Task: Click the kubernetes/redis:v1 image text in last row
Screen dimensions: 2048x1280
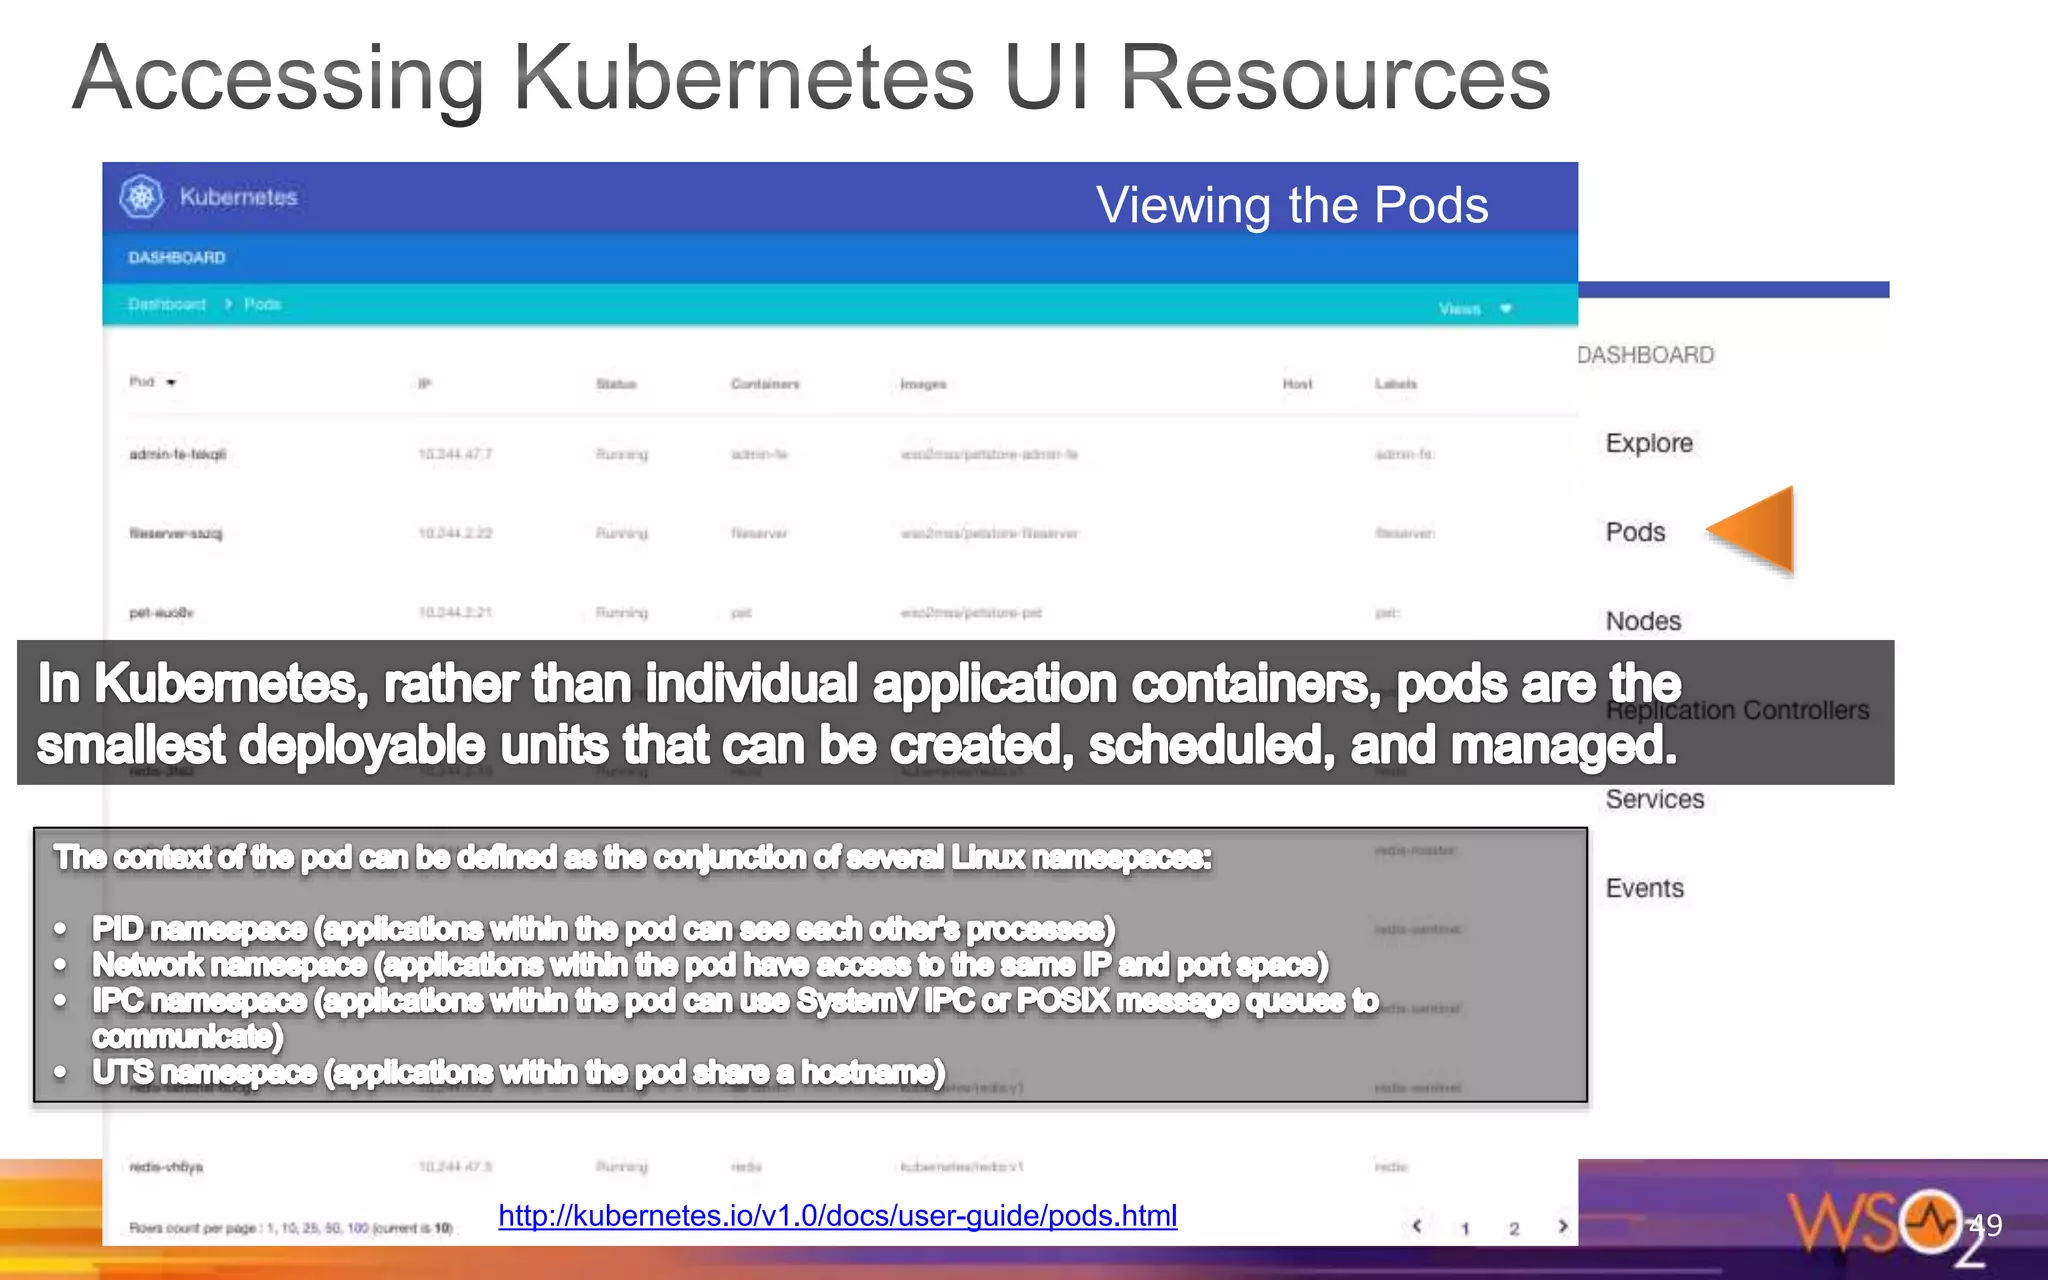Action: 962,1167
